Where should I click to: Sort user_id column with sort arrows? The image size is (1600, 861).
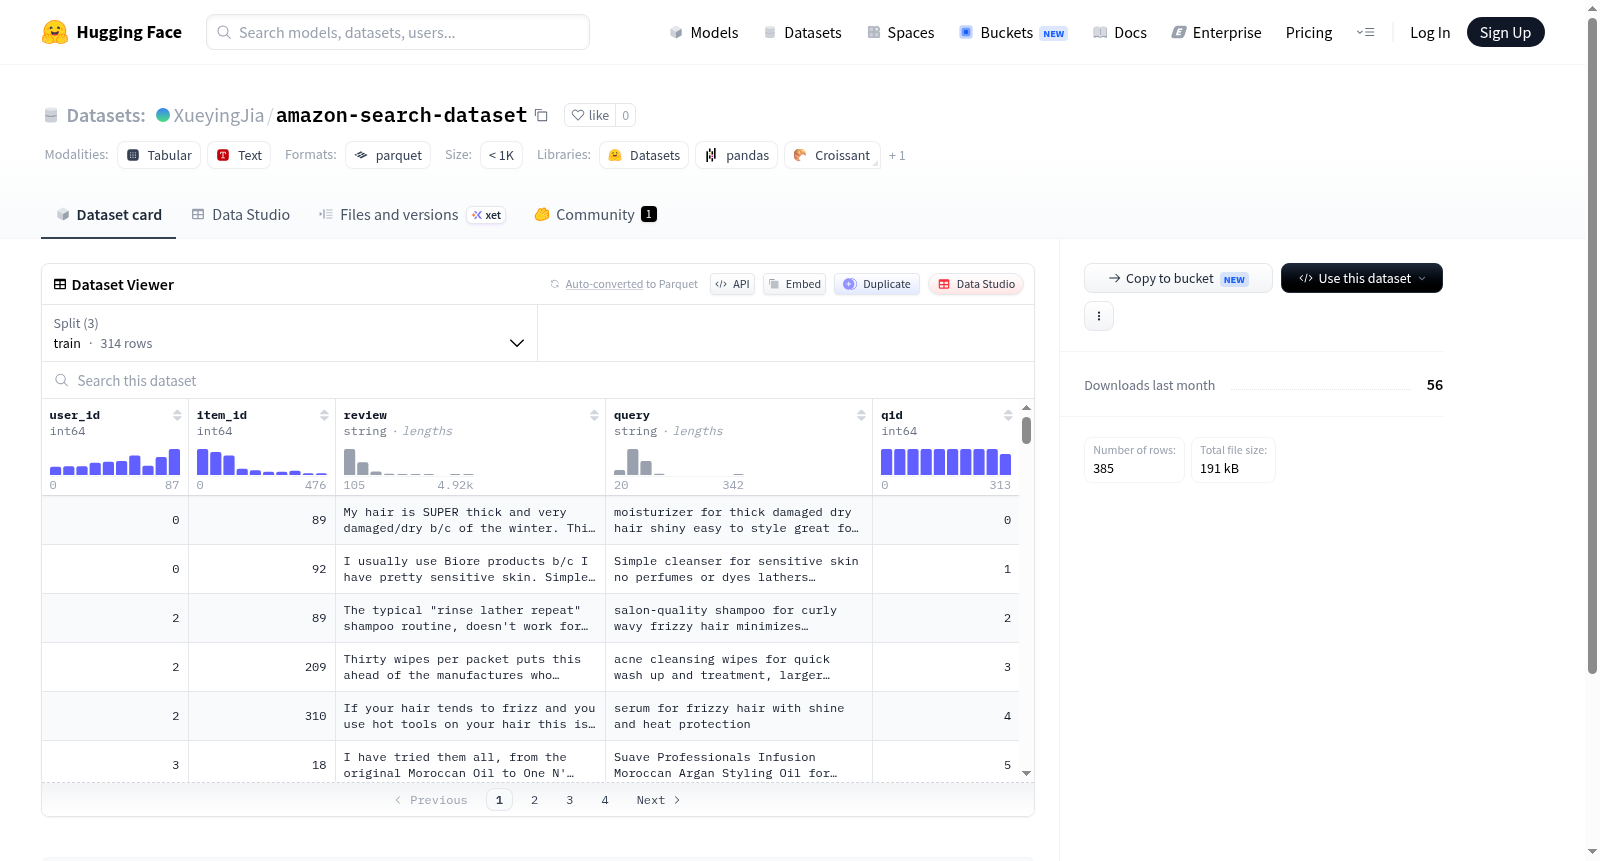coord(177,415)
